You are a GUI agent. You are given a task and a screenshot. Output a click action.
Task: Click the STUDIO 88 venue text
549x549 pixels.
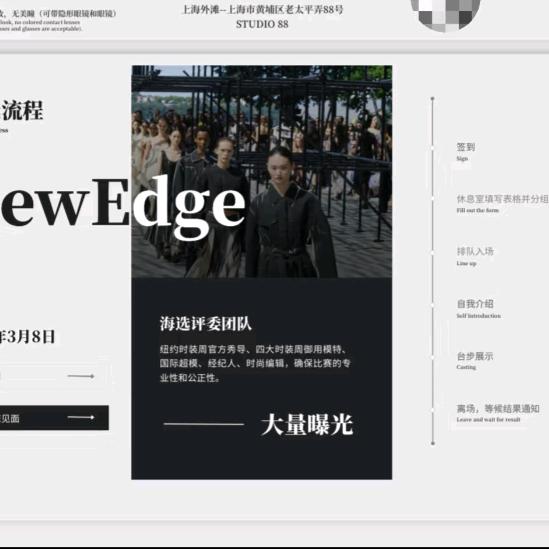(x=262, y=24)
